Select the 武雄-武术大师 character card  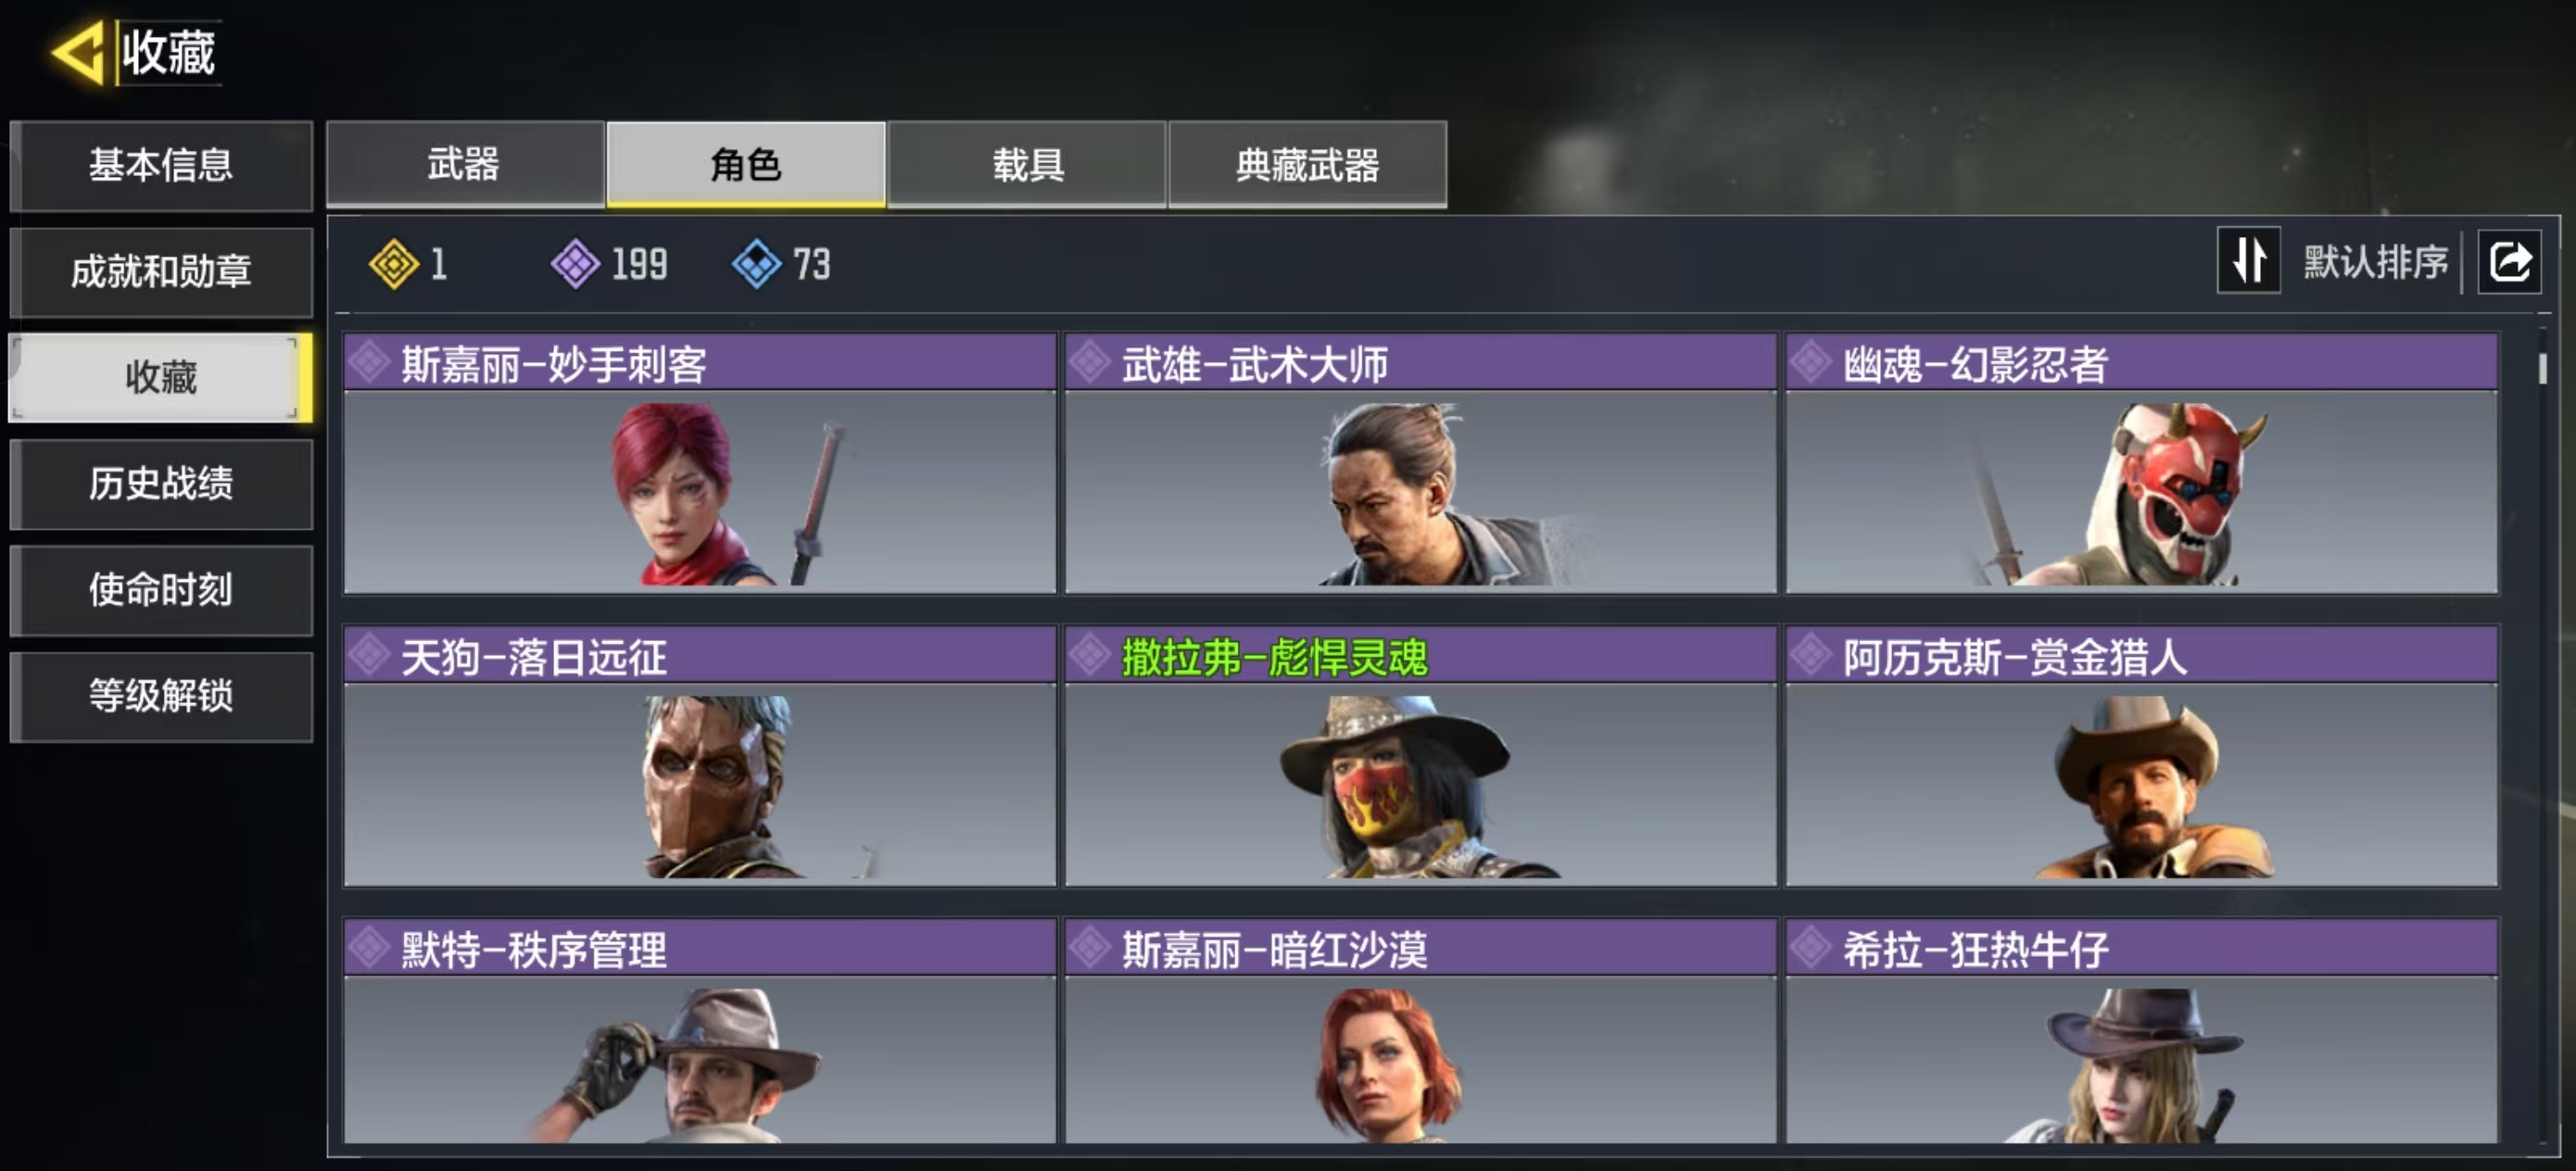click(1420, 463)
